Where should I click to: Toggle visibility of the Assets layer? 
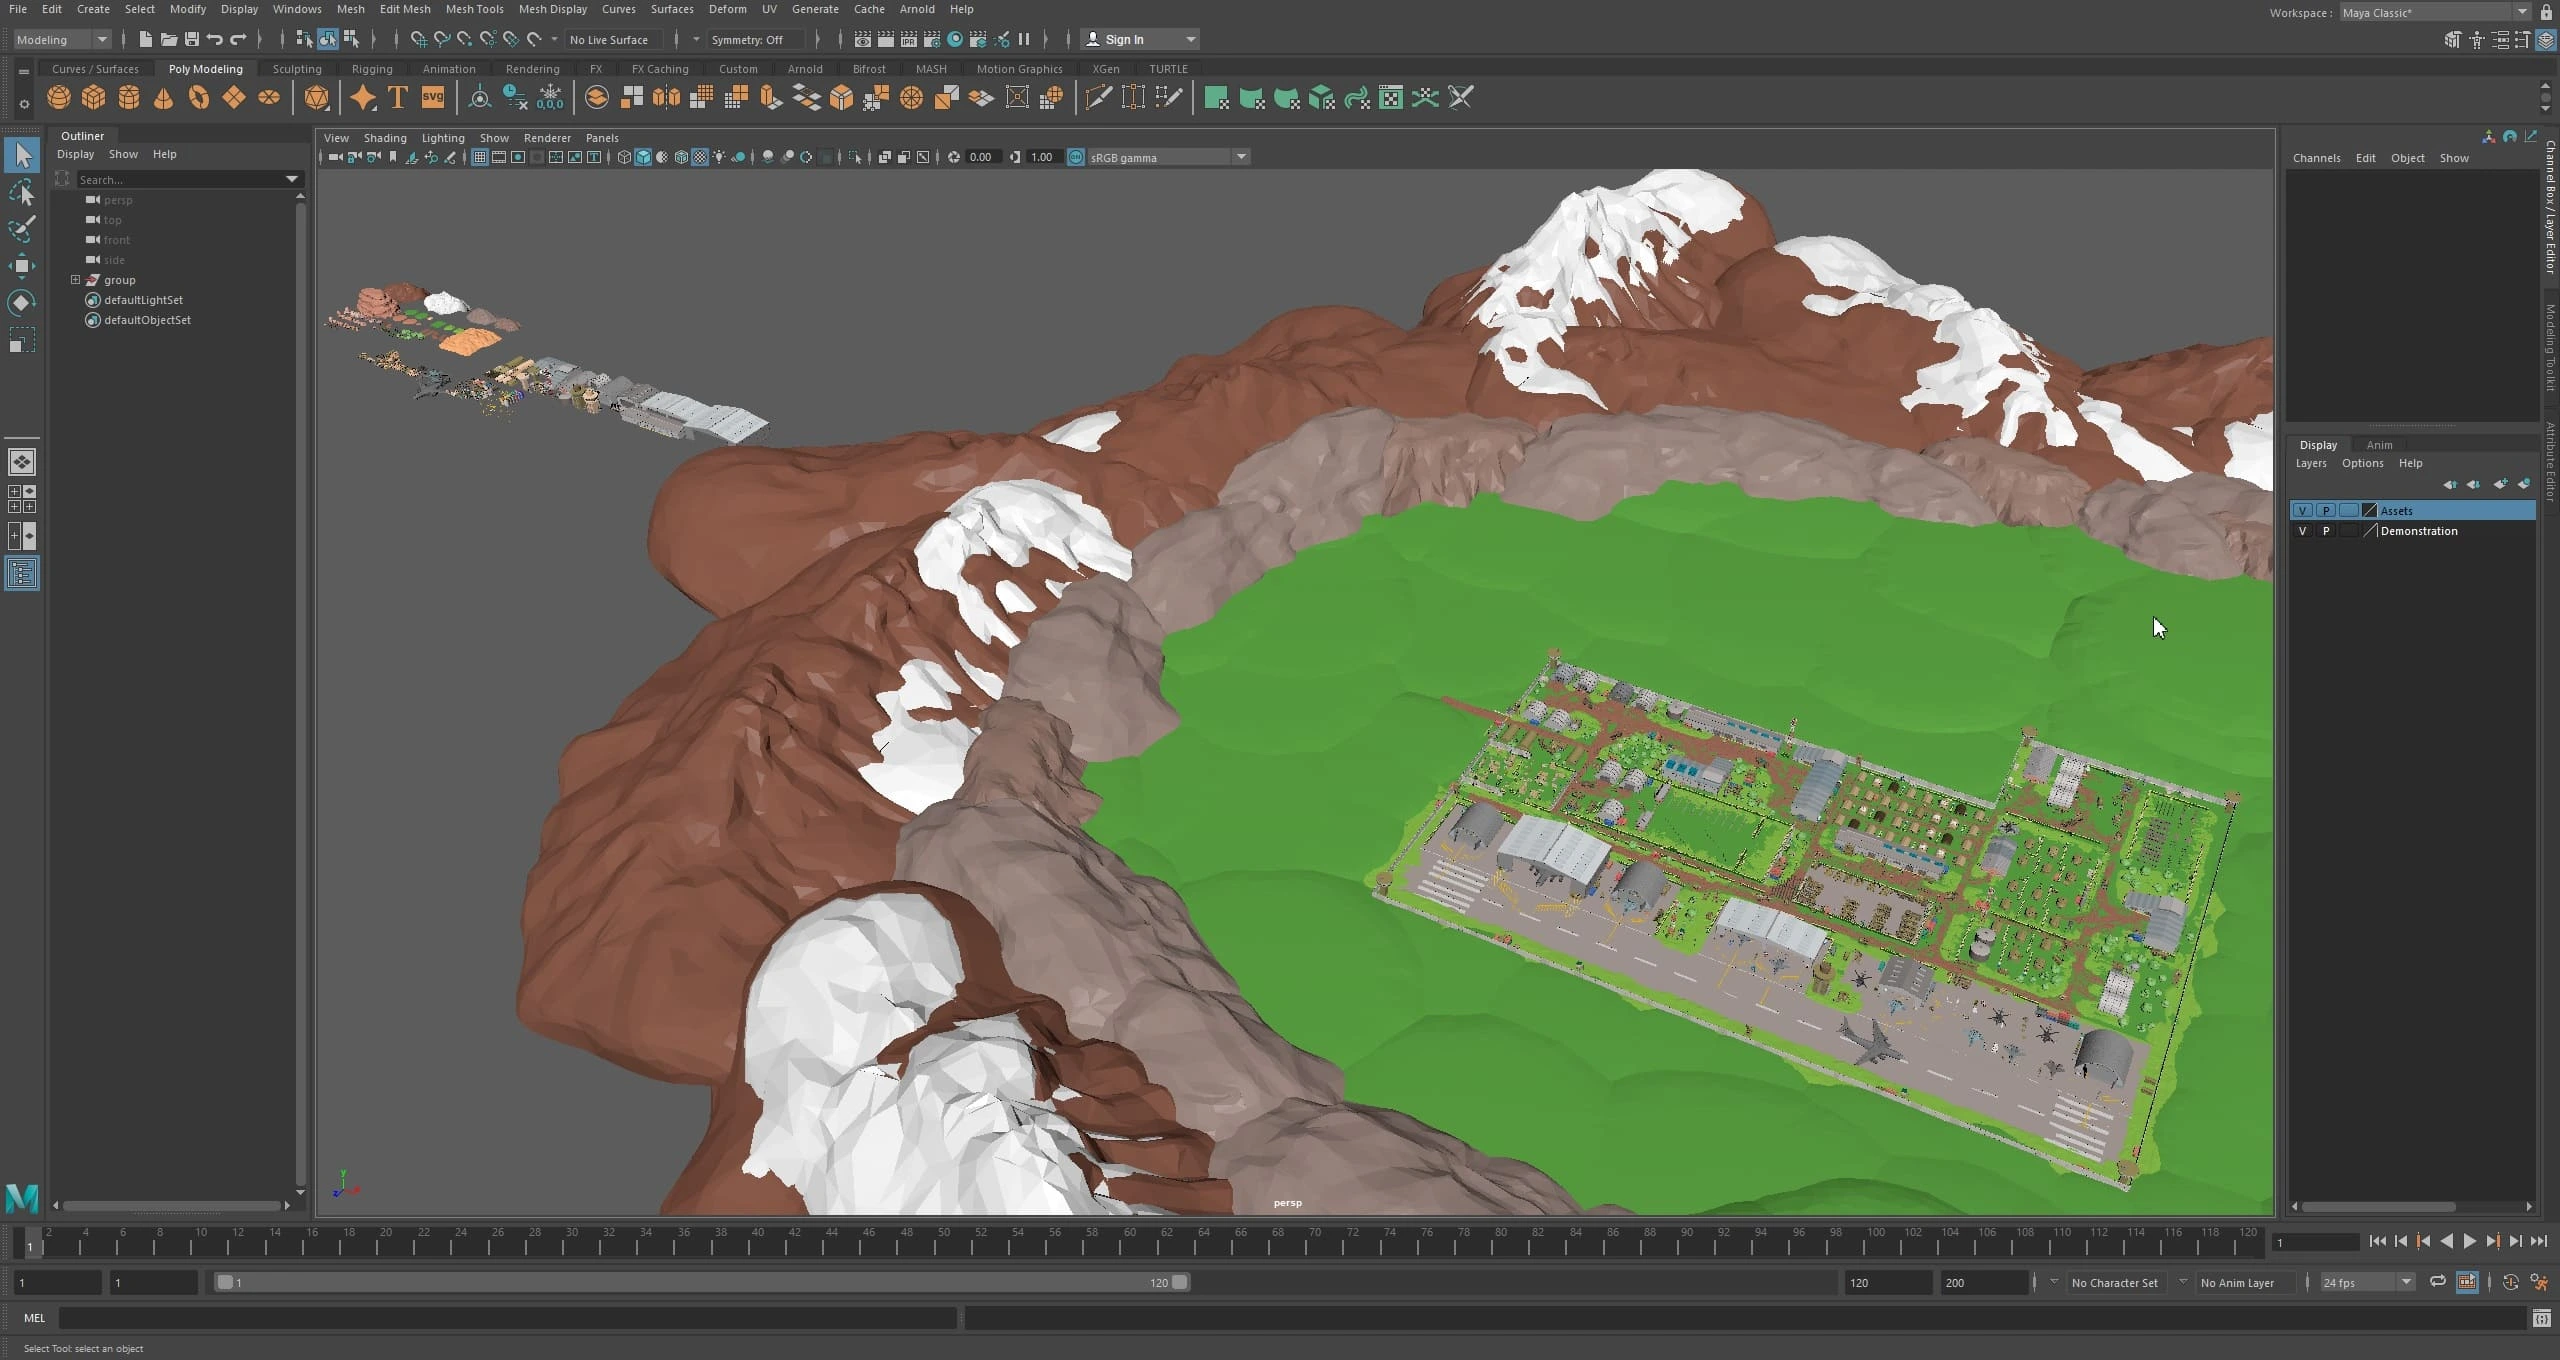2302,510
